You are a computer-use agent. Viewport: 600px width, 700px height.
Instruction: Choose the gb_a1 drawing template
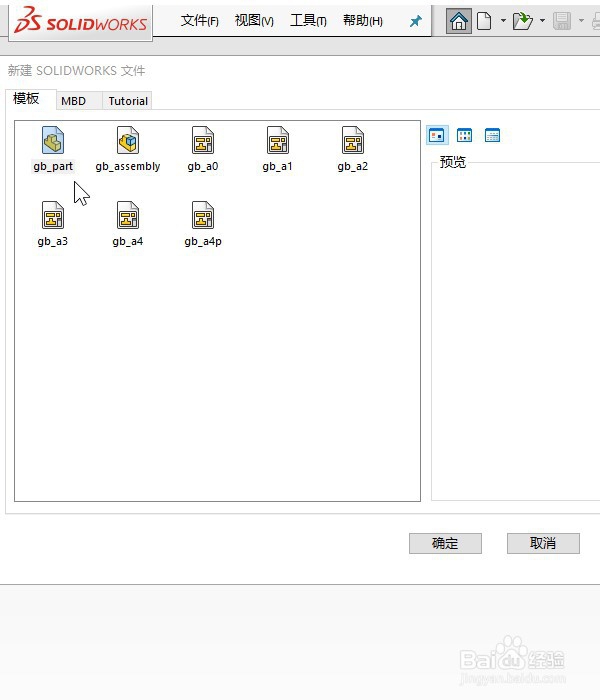coord(278,140)
